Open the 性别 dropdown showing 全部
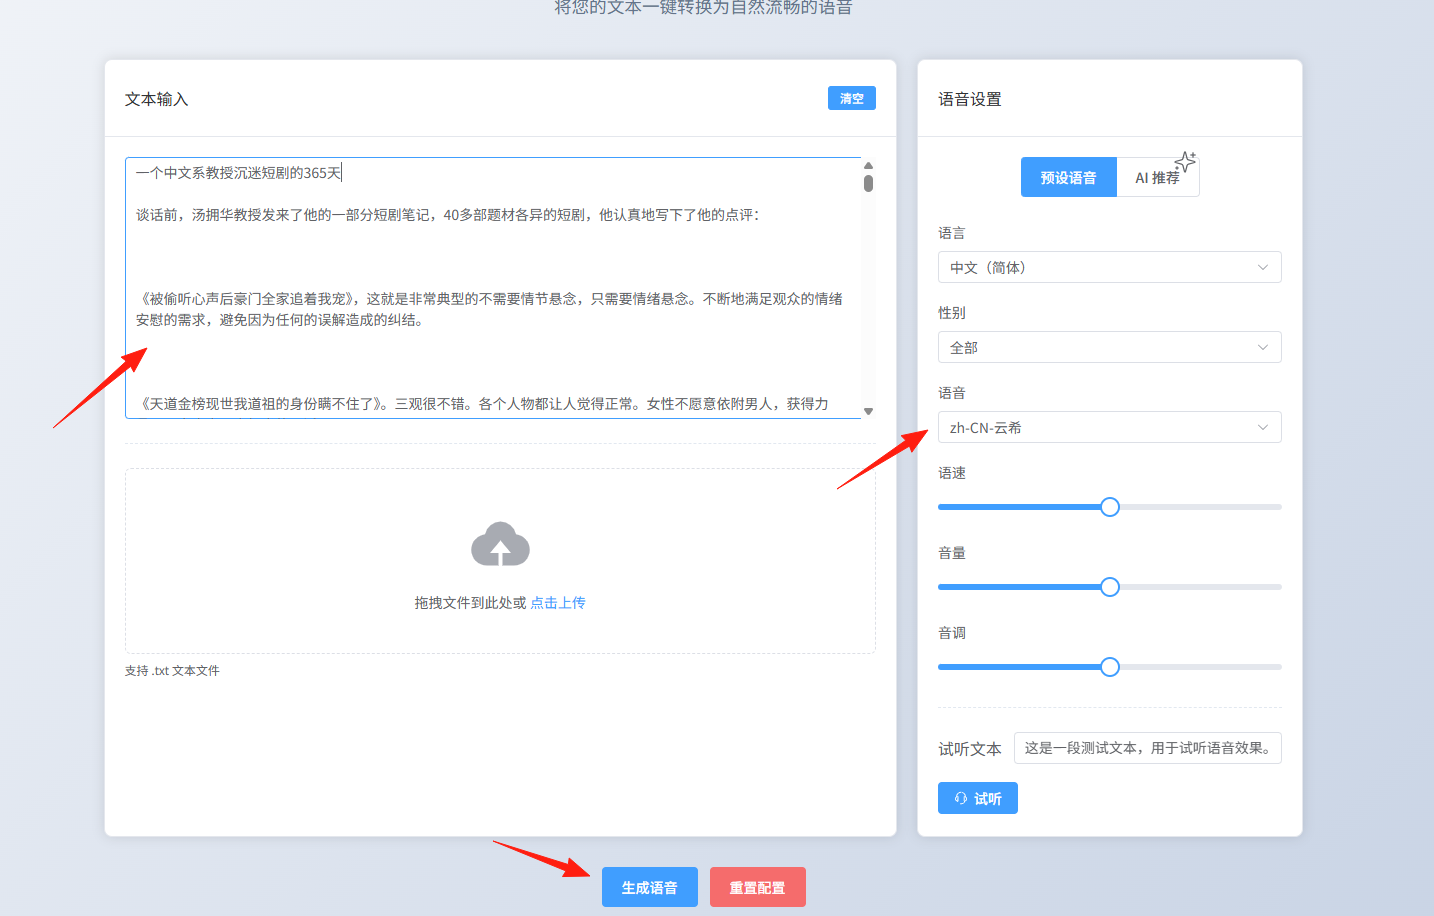Image resolution: width=1434 pixels, height=916 pixels. point(1109,347)
